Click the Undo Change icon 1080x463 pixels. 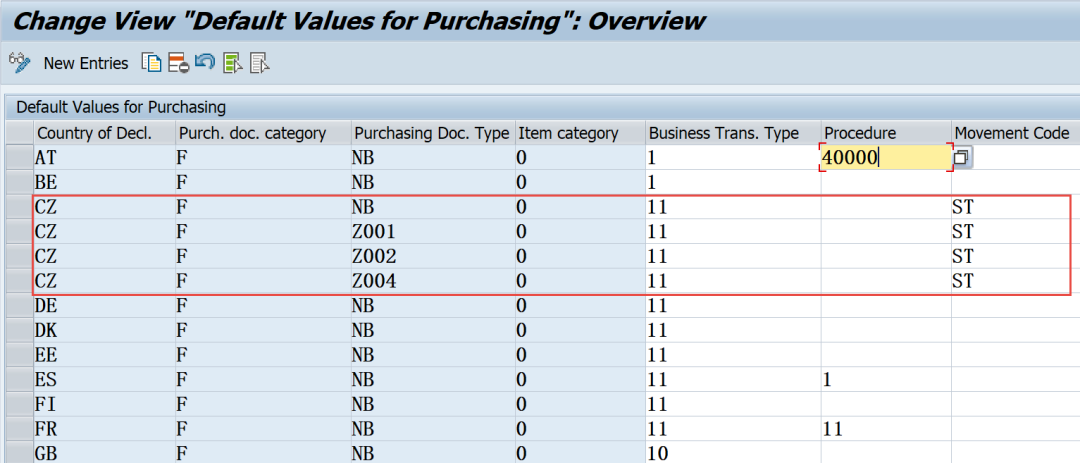coord(205,62)
